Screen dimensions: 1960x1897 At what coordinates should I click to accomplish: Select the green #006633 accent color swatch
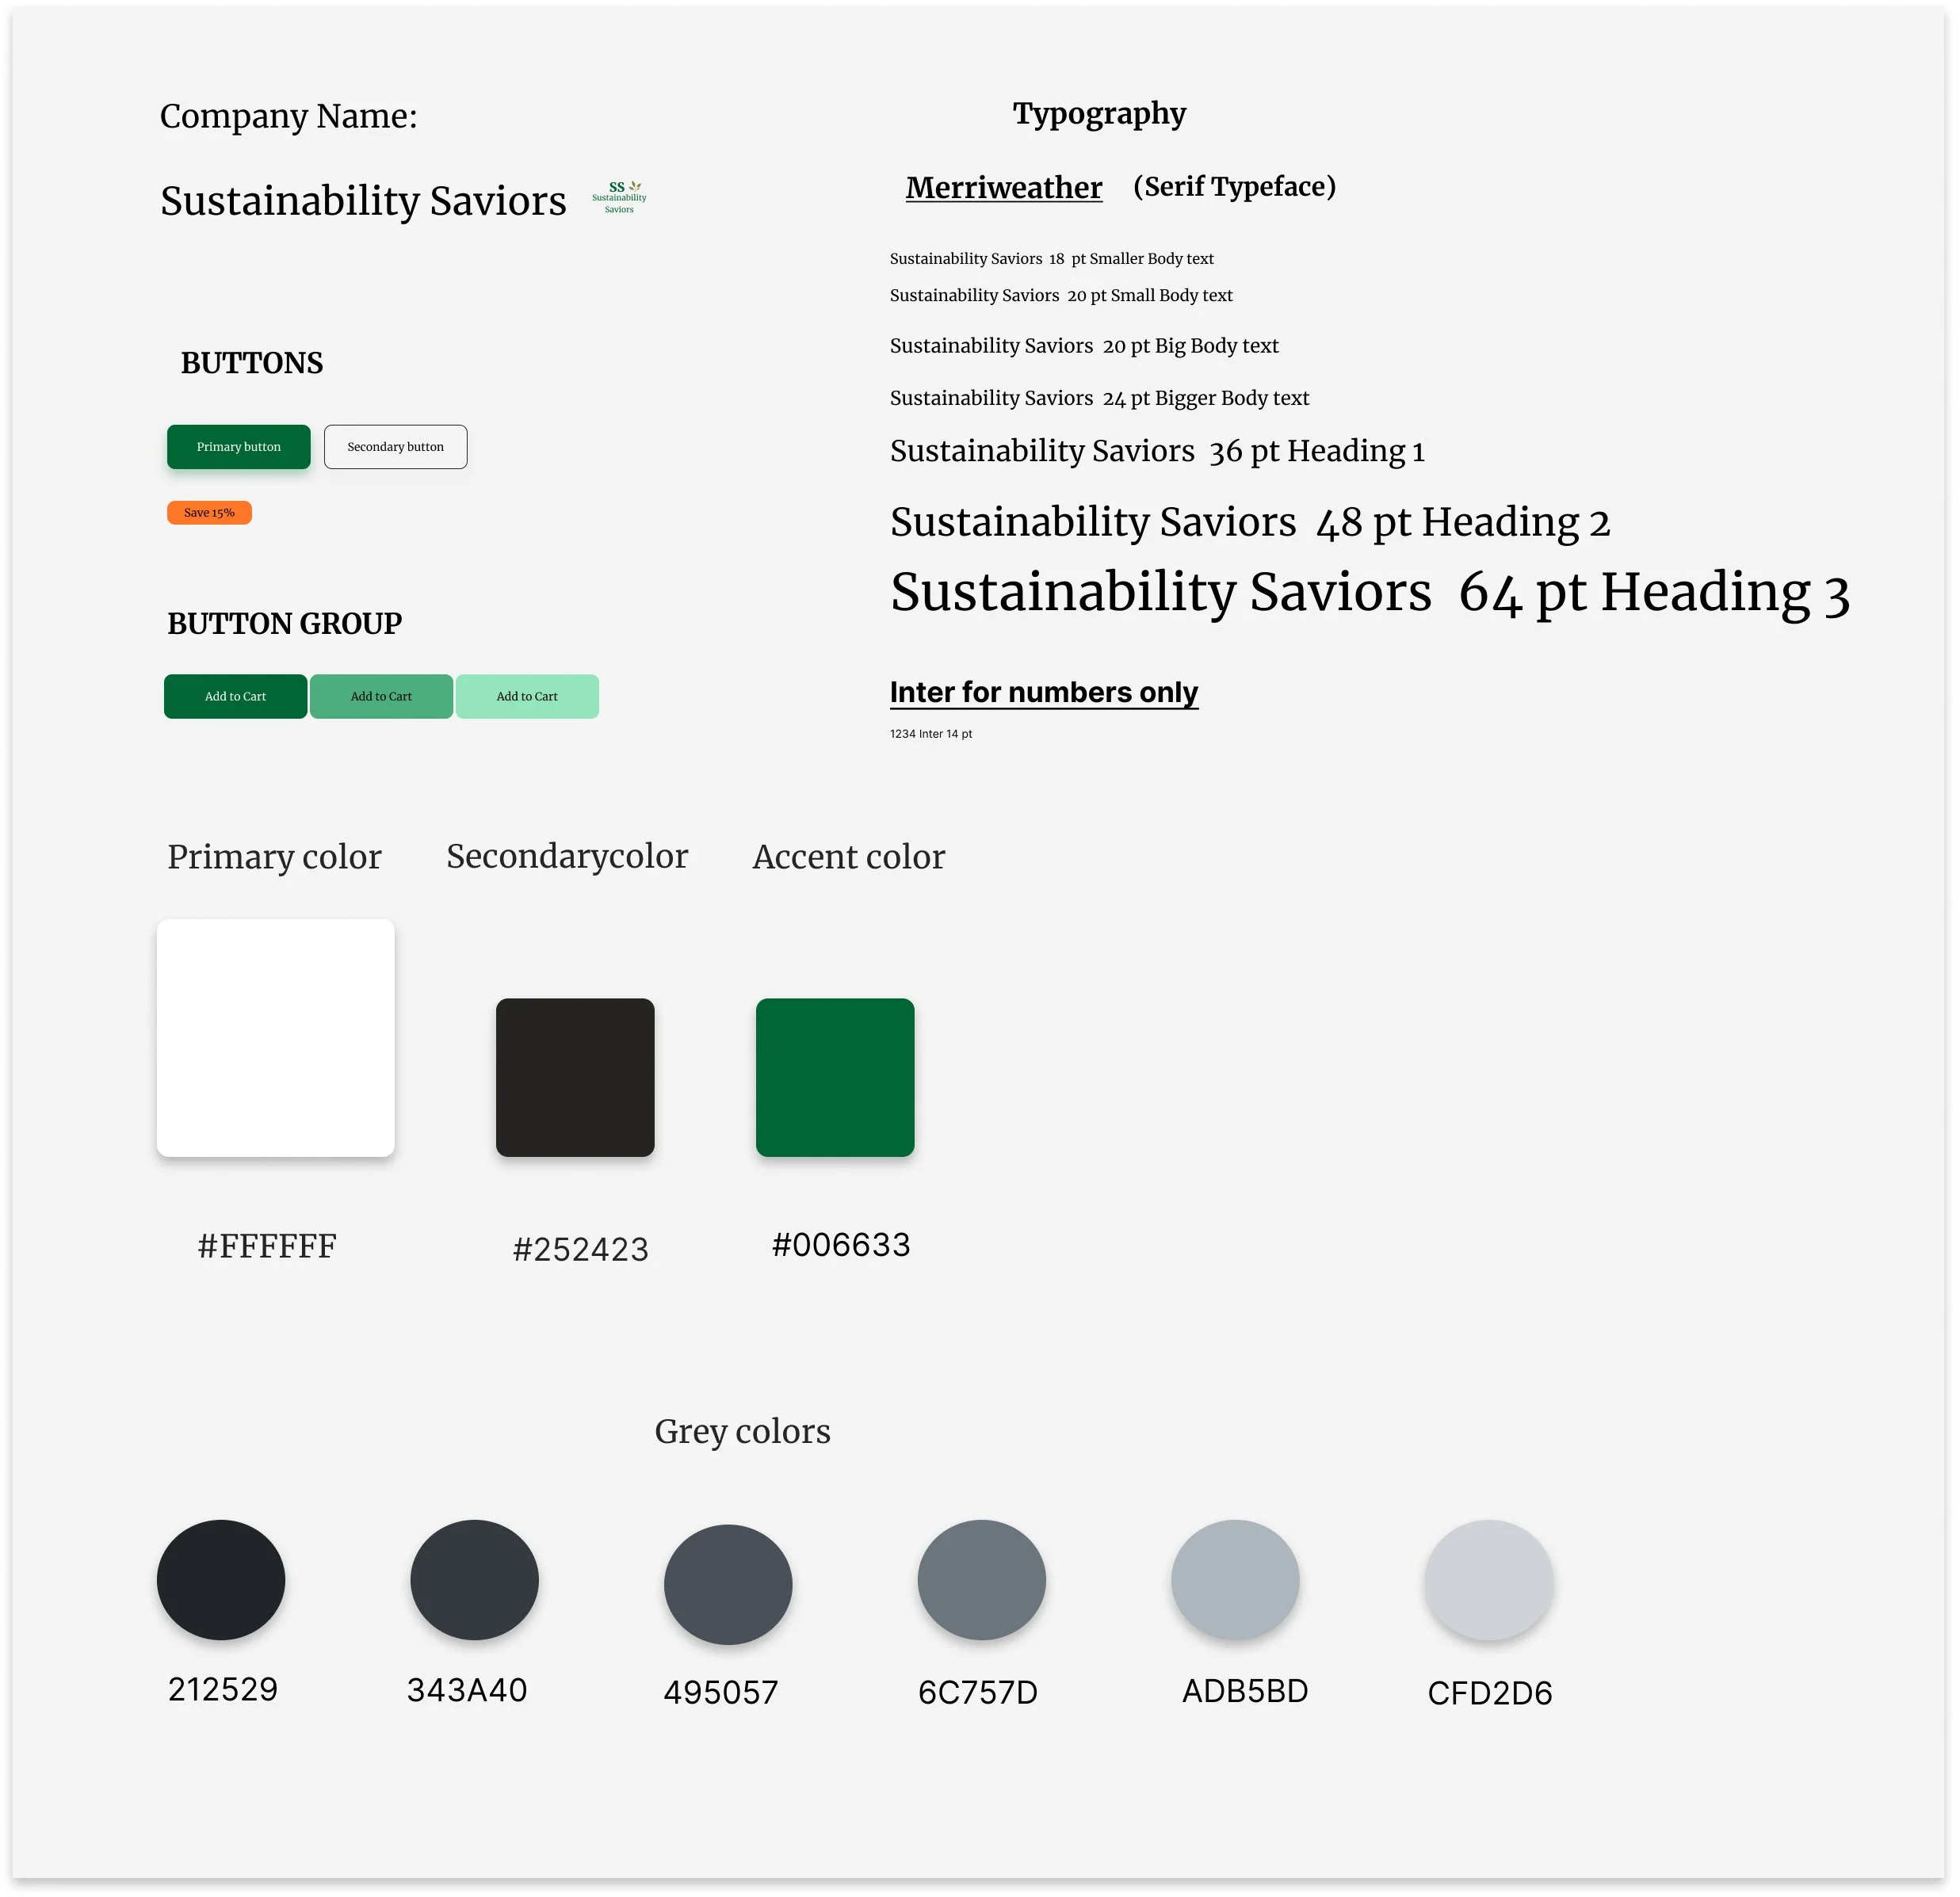pos(835,1078)
